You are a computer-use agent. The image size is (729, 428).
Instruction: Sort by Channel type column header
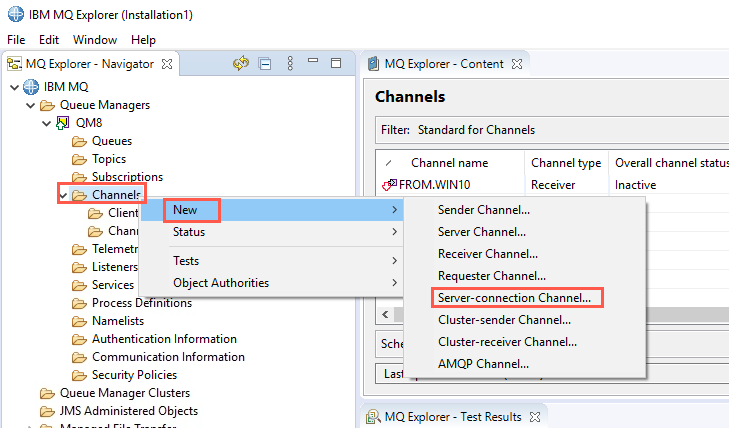tap(566, 163)
